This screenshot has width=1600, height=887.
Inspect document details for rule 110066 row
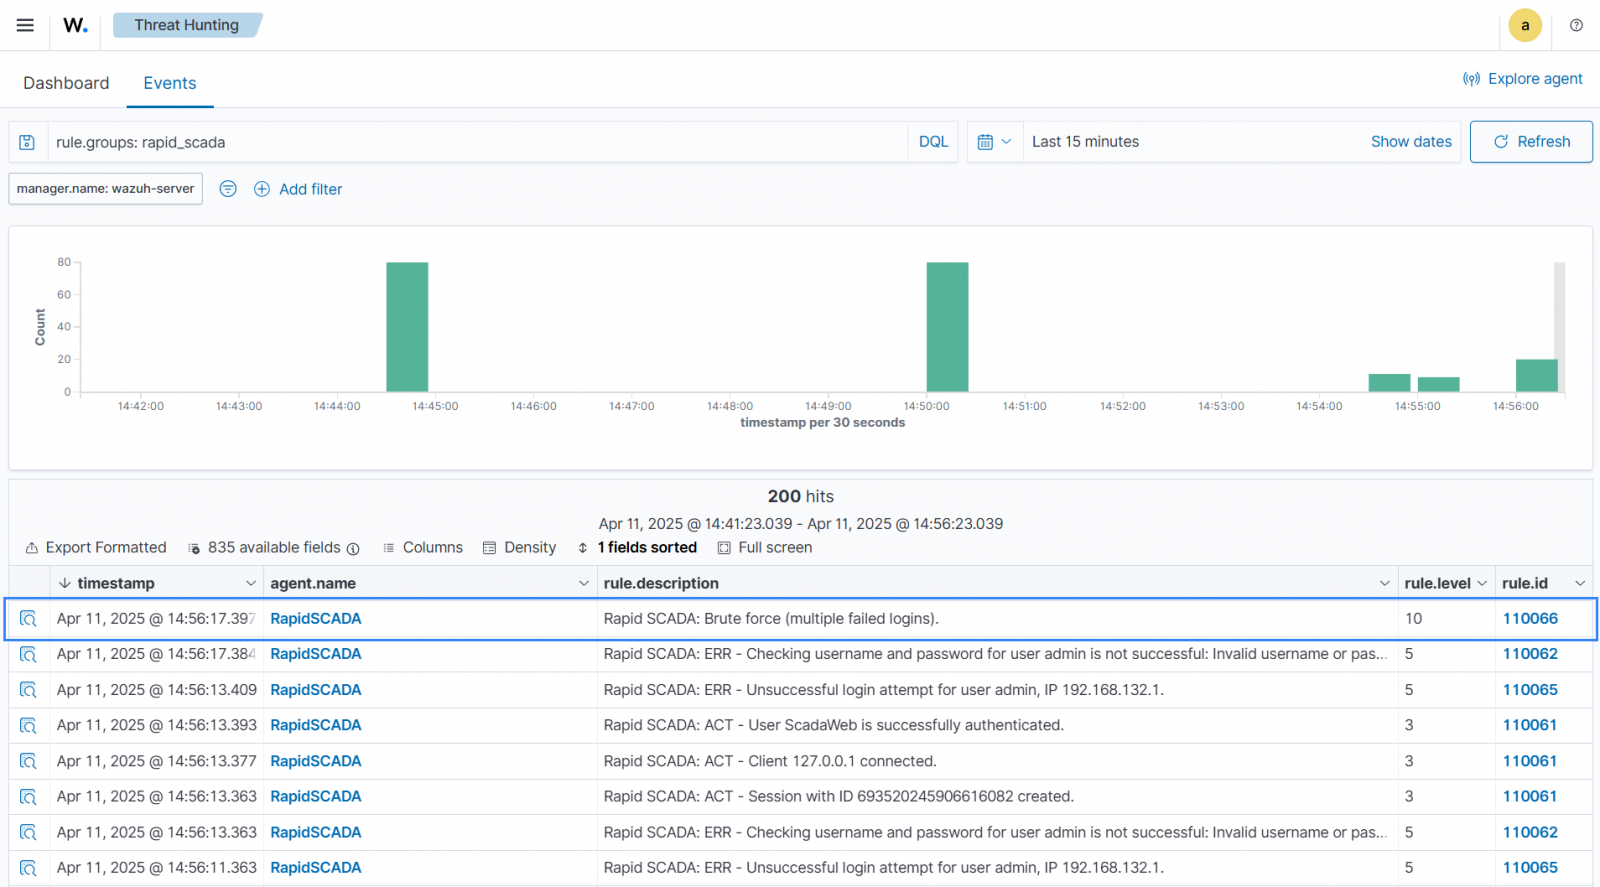coord(28,619)
